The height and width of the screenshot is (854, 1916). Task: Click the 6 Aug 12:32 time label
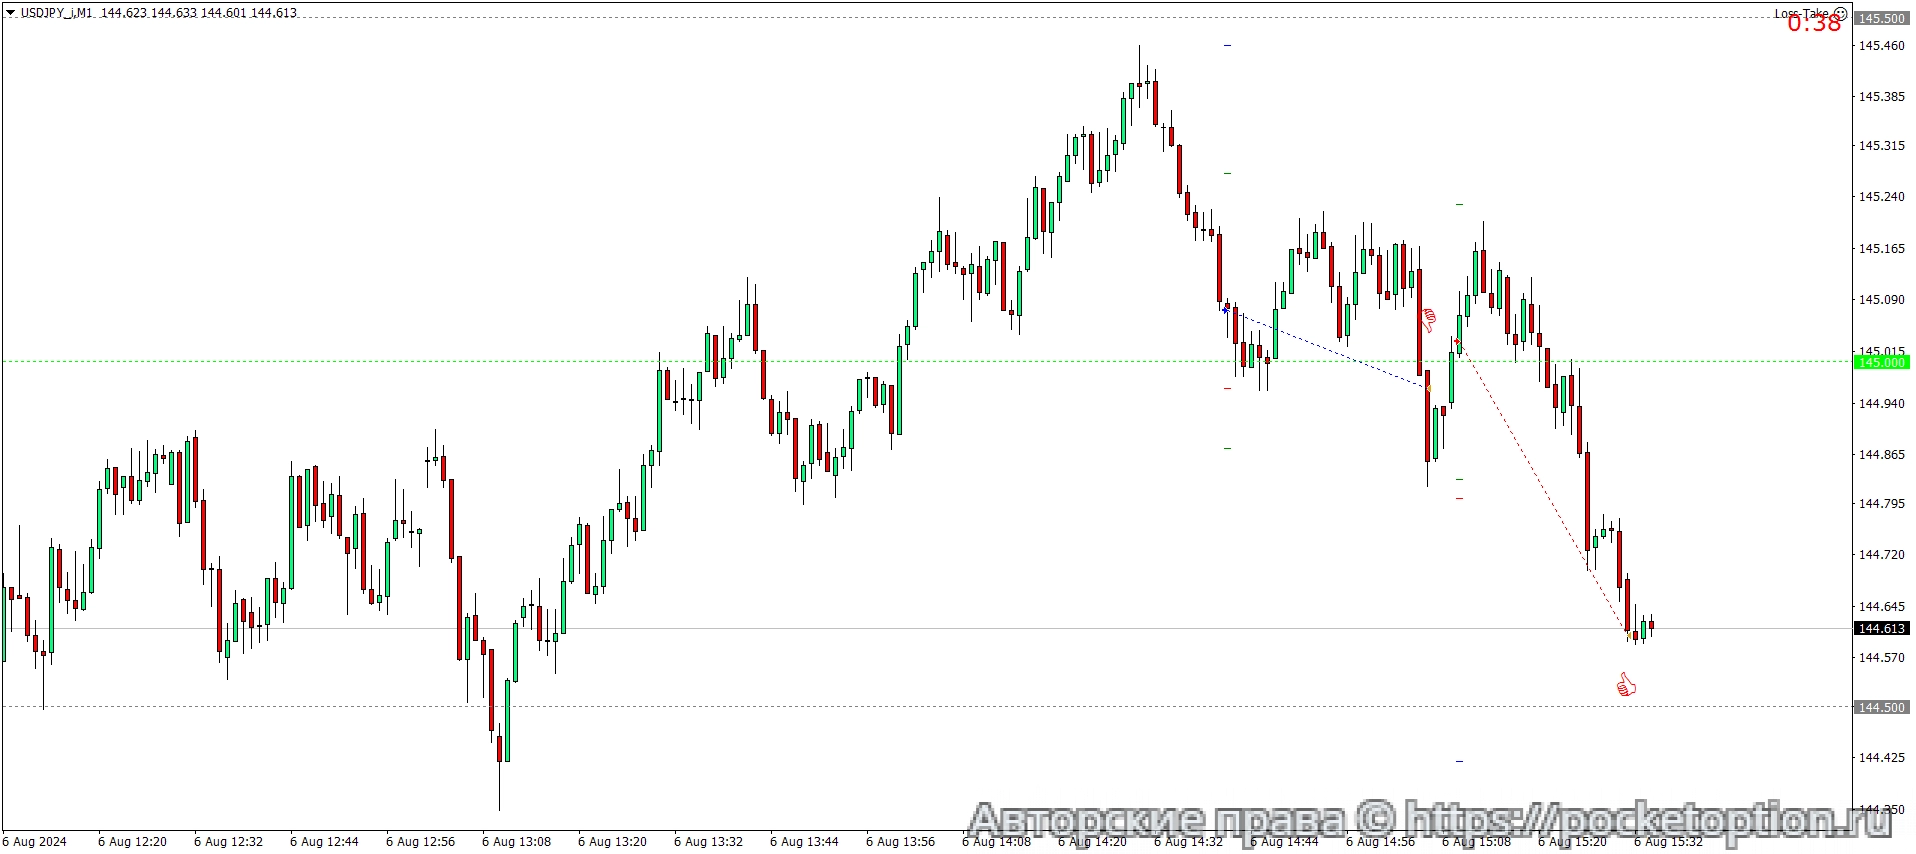(228, 841)
